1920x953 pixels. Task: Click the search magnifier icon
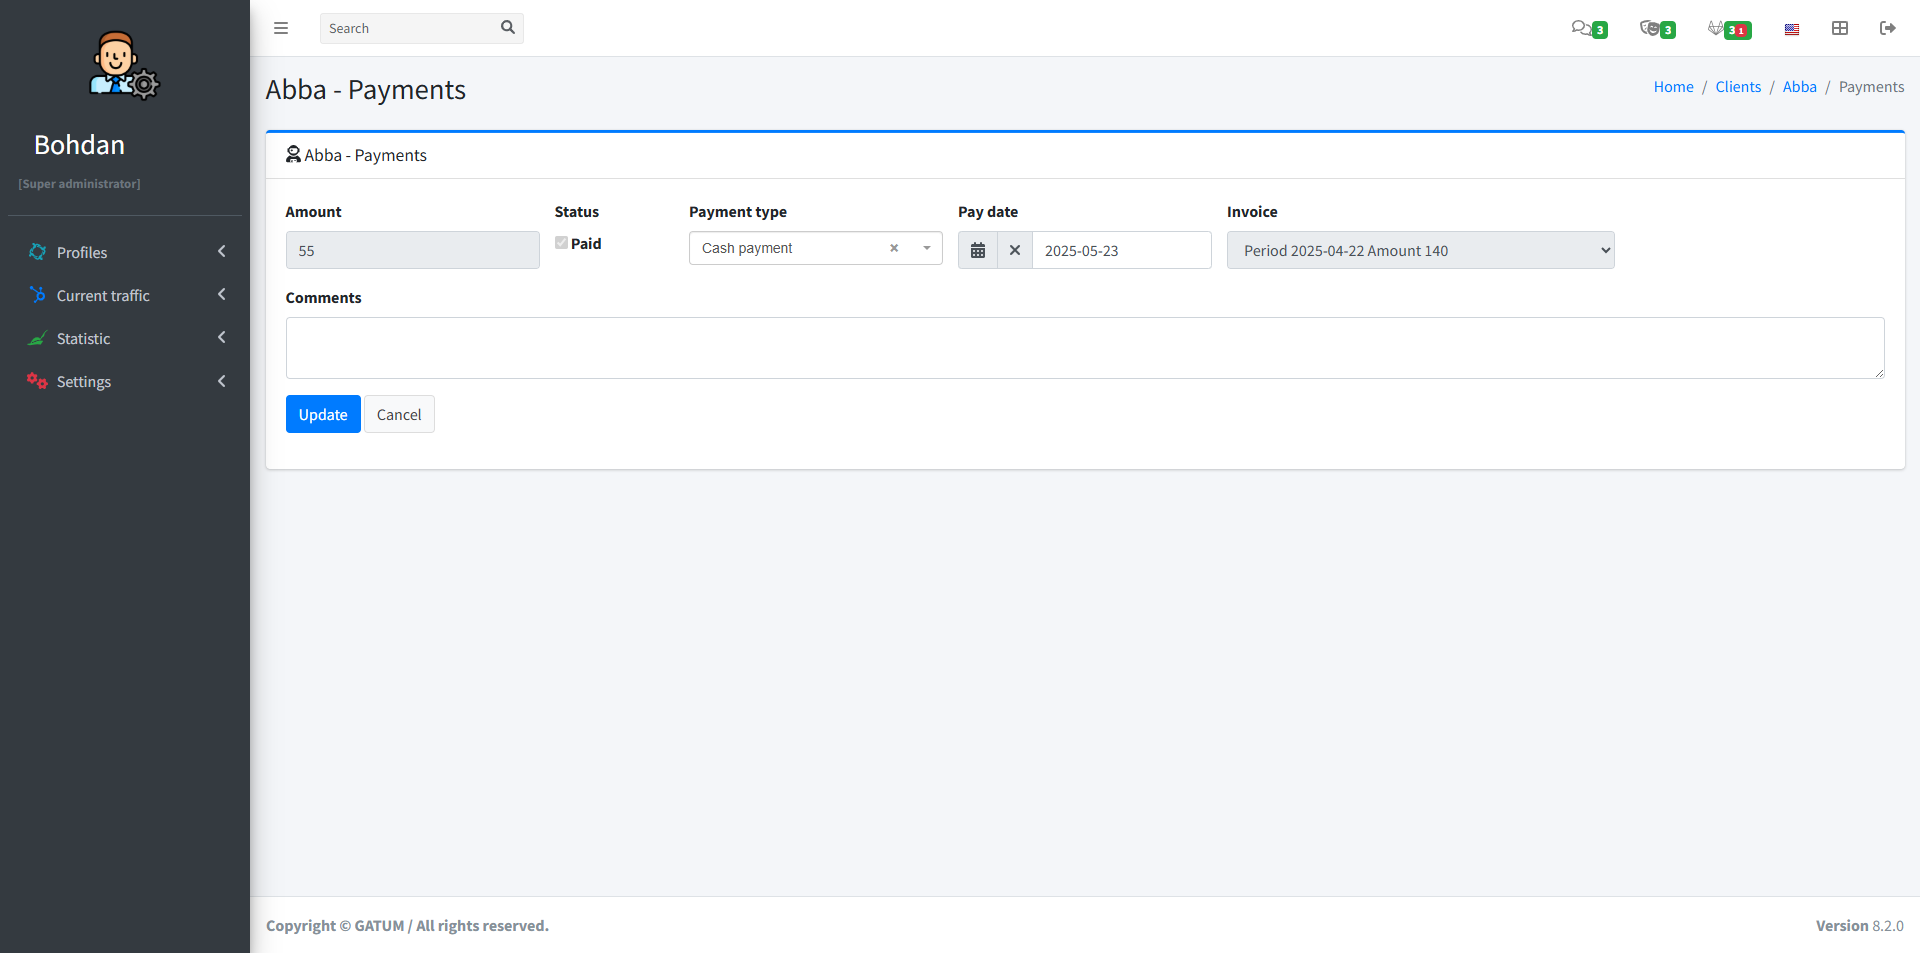(x=507, y=28)
